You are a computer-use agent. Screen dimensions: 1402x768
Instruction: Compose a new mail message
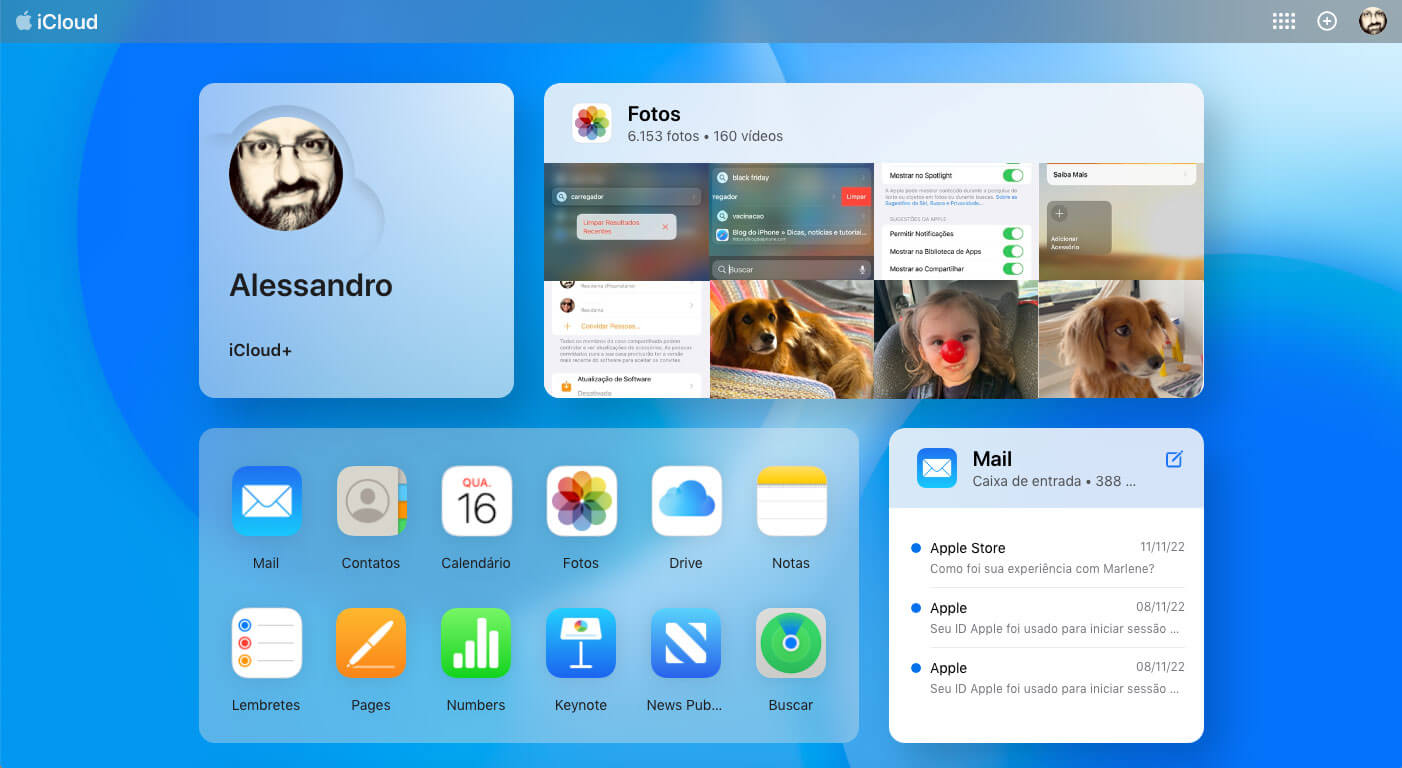point(1174,459)
